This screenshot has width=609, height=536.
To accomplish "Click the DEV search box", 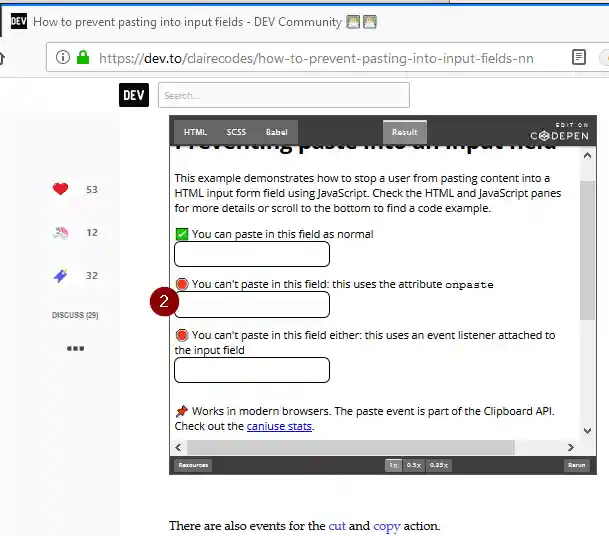I will click(x=284, y=95).
